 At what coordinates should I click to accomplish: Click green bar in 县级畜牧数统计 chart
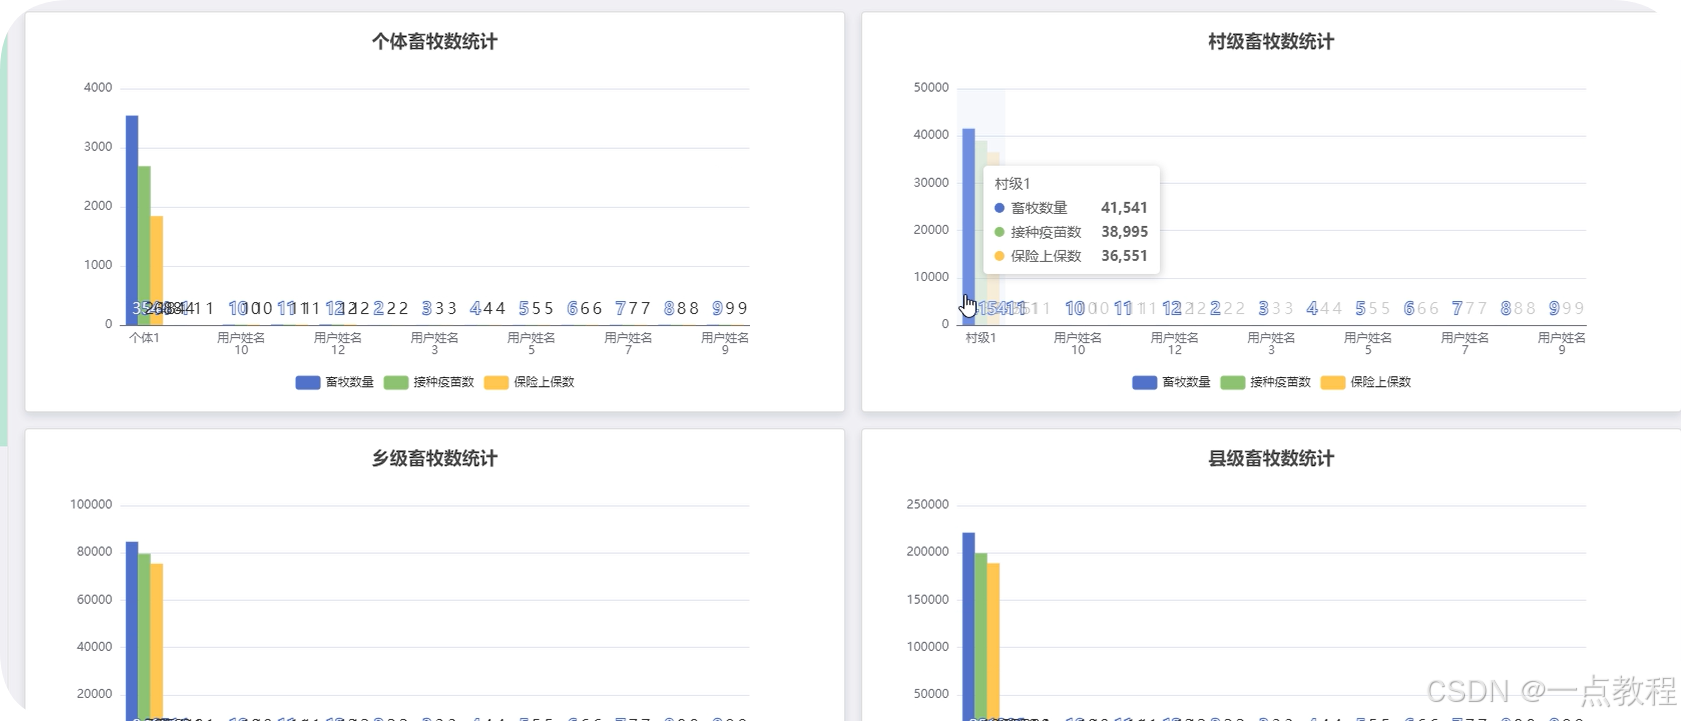pyautogui.click(x=981, y=637)
